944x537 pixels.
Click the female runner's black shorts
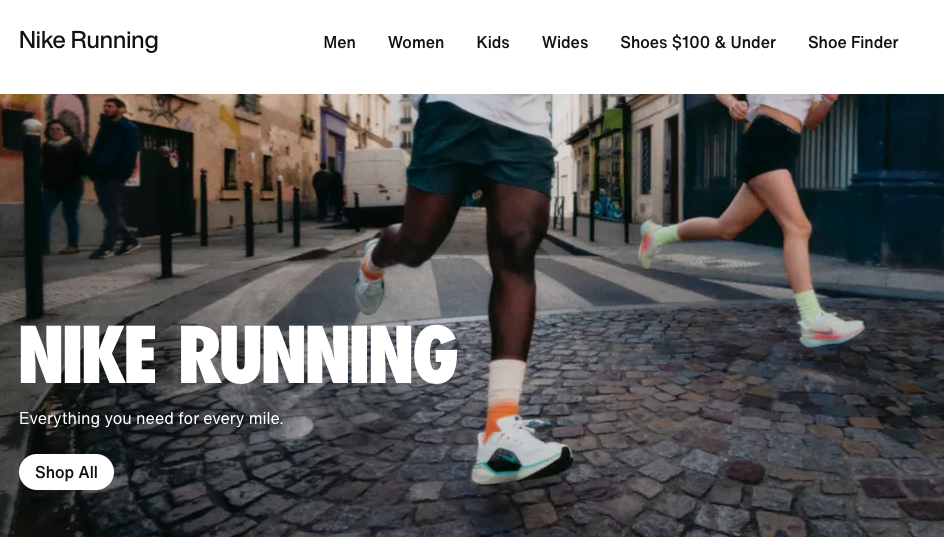[768, 147]
